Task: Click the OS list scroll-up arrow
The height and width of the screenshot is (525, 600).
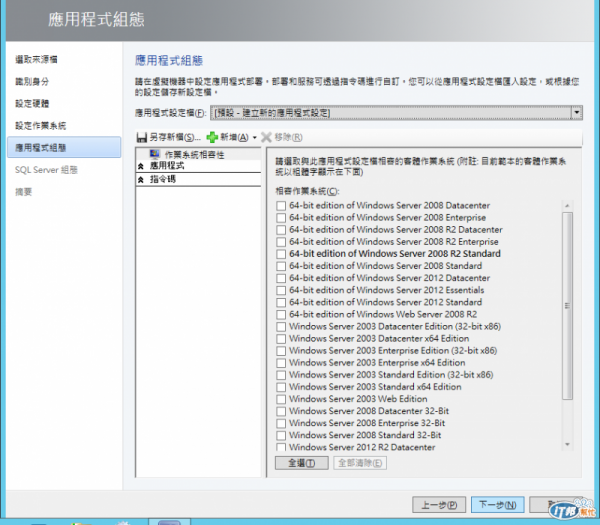Action: (x=567, y=206)
